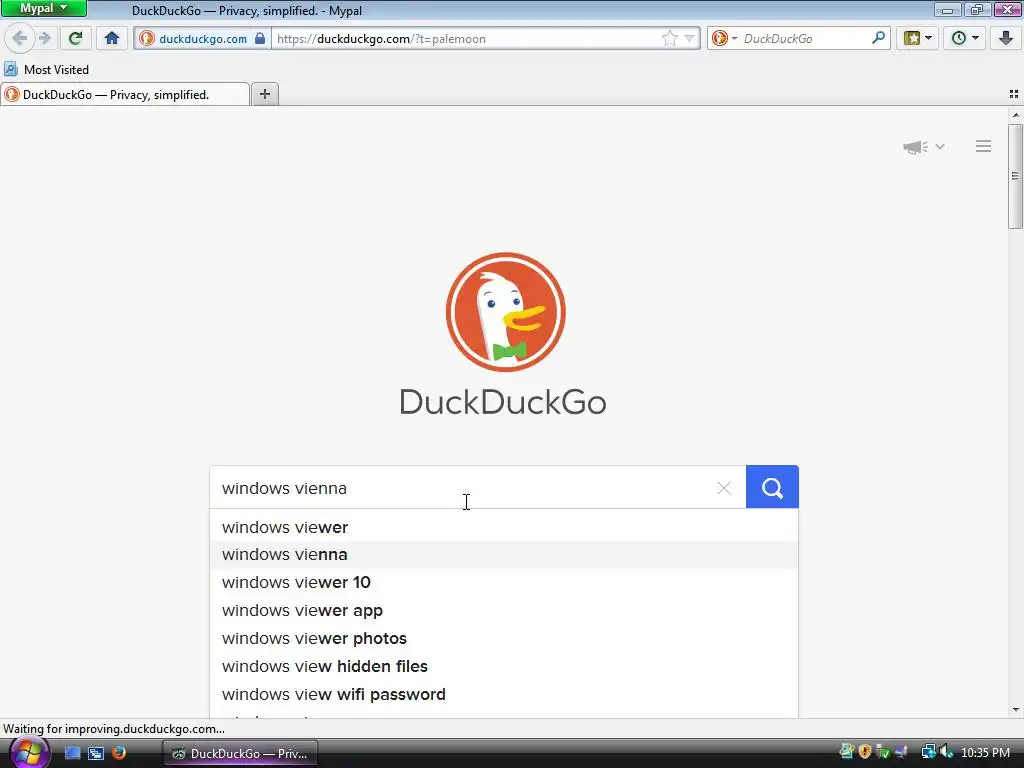Click the status bar loading message
Viewport: 1024px width, 768px height.
click(114, 729)
